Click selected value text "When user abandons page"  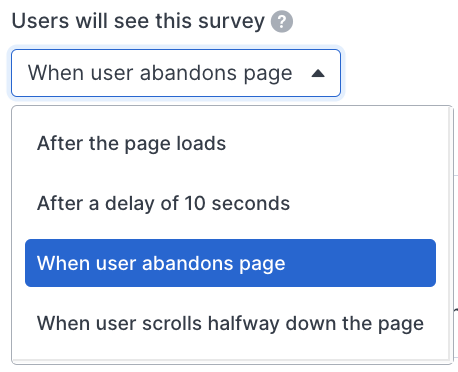(160, 73)
